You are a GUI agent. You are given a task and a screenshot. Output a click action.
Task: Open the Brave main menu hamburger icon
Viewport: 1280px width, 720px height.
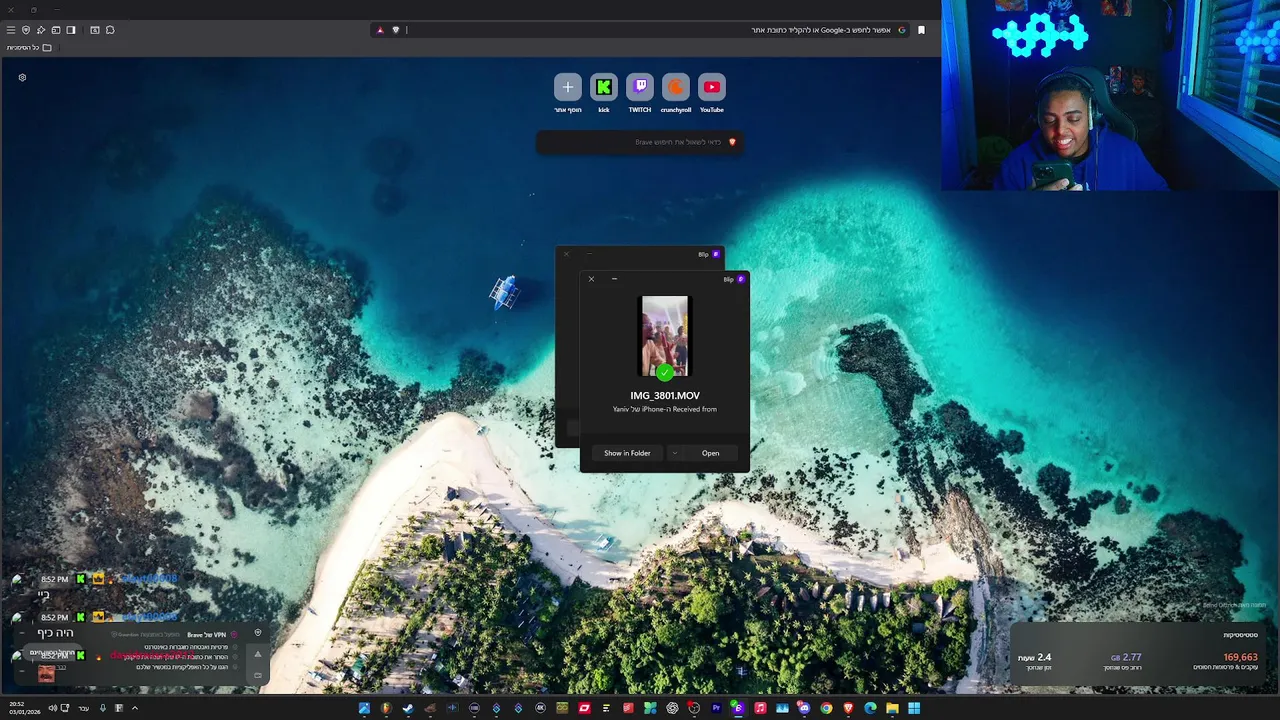(x=11, y=30)
